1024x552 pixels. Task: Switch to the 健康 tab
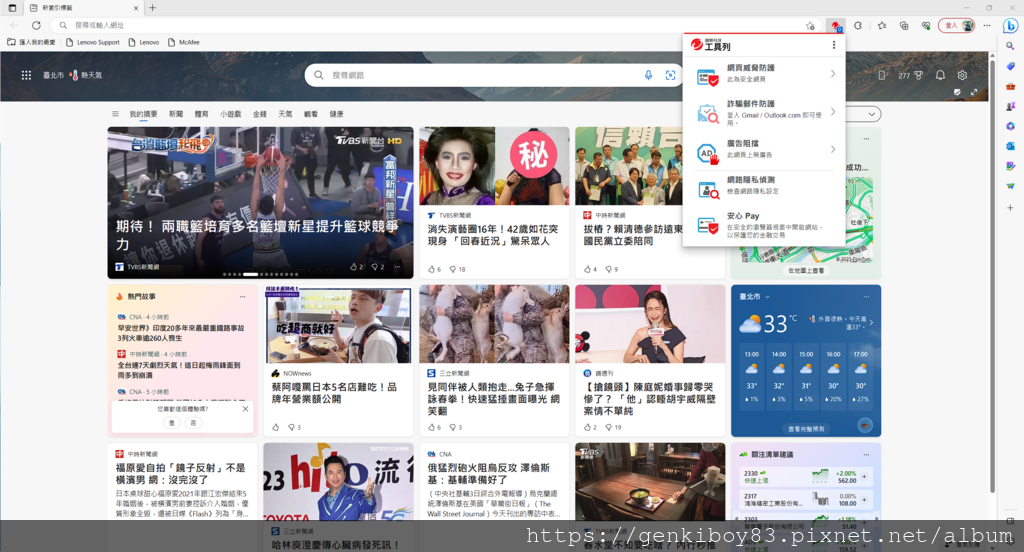[336, 114]
